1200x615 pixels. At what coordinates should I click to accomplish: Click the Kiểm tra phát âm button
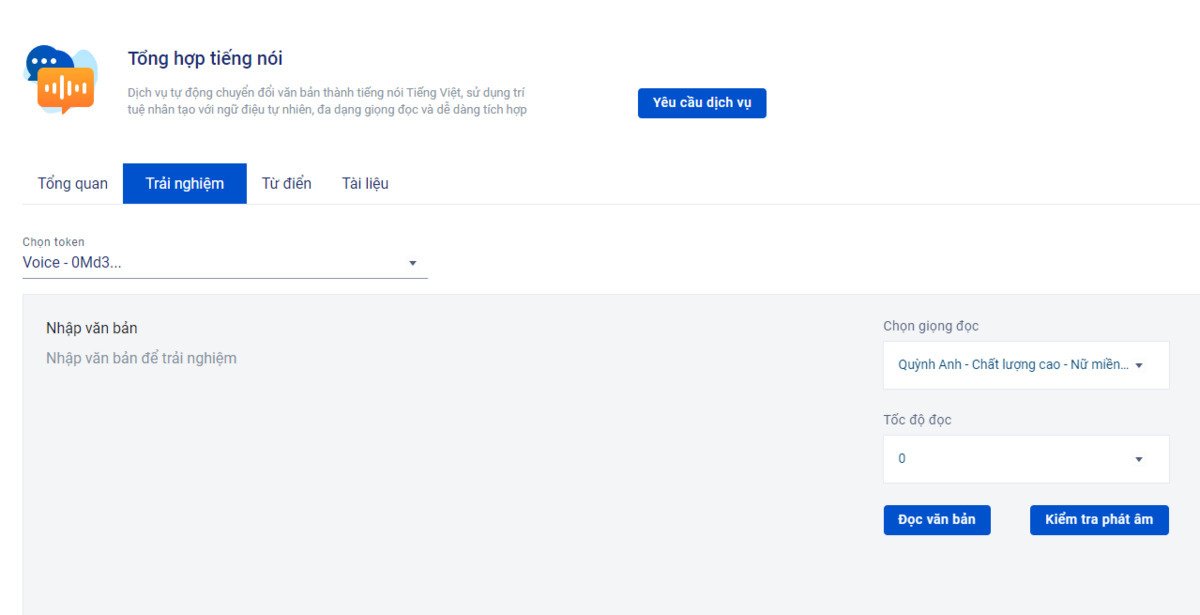click(1099, 520)
